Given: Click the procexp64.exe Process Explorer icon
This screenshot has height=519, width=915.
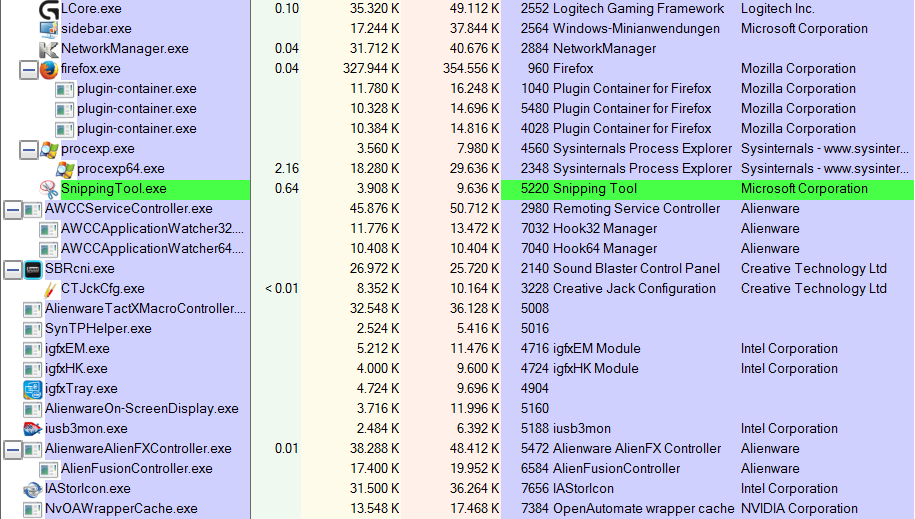Looking at the screenshot, I should [x=64, y=169].
